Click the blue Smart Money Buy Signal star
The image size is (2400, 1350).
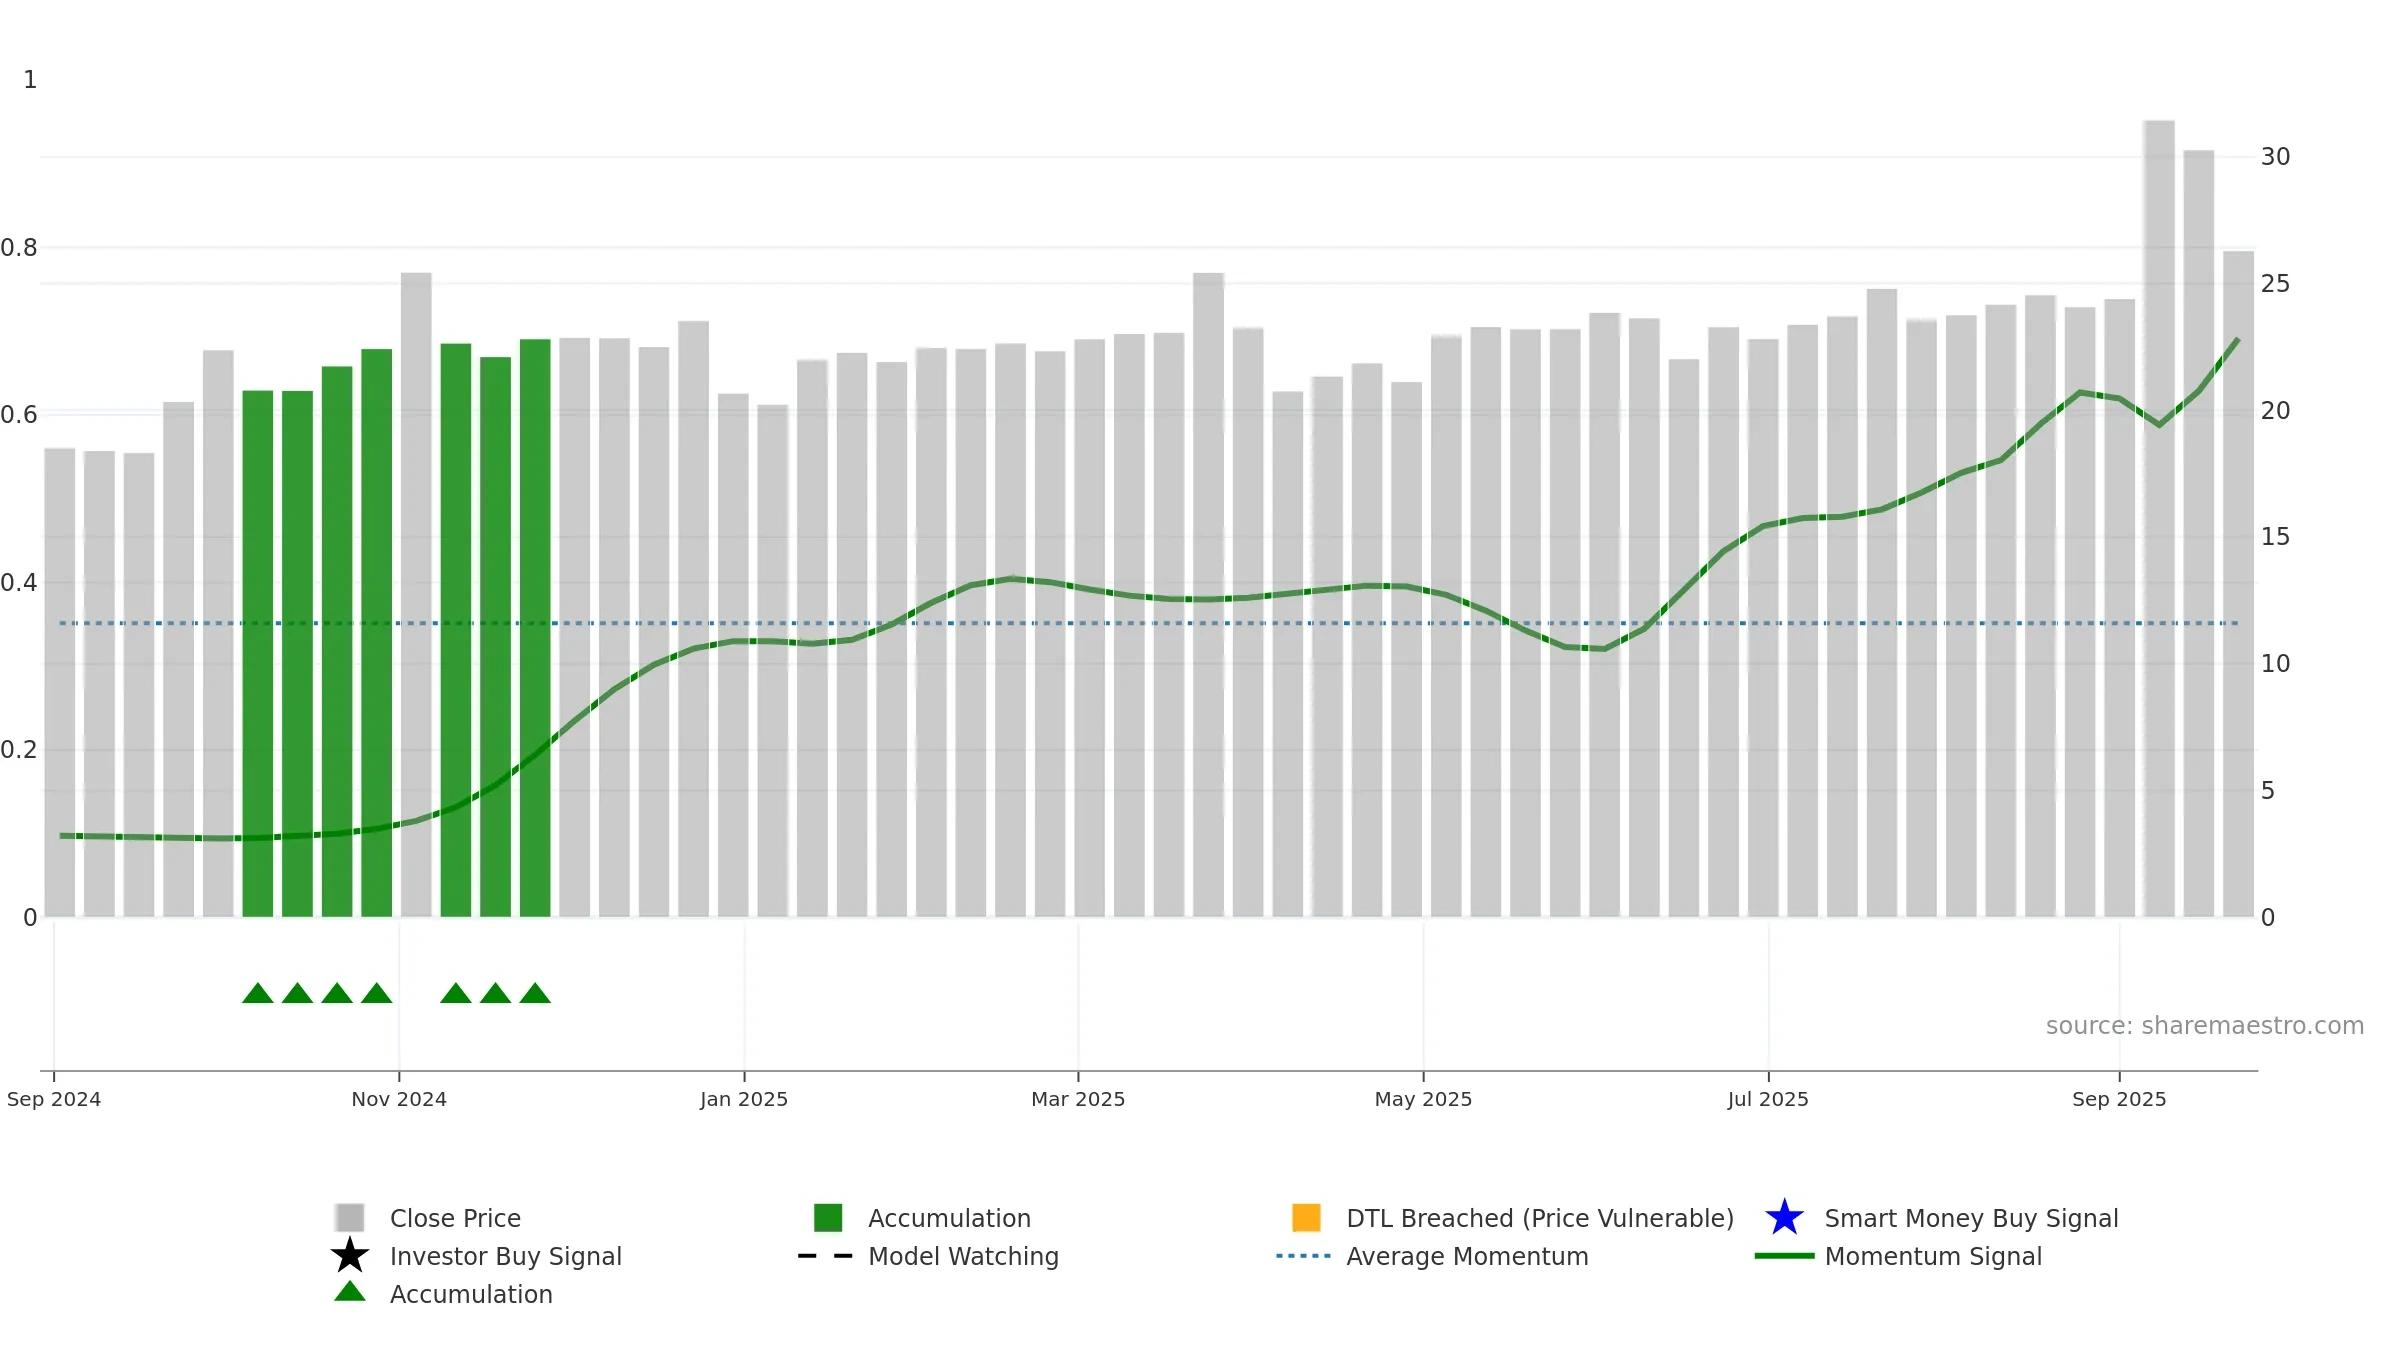point(1784,1218)
